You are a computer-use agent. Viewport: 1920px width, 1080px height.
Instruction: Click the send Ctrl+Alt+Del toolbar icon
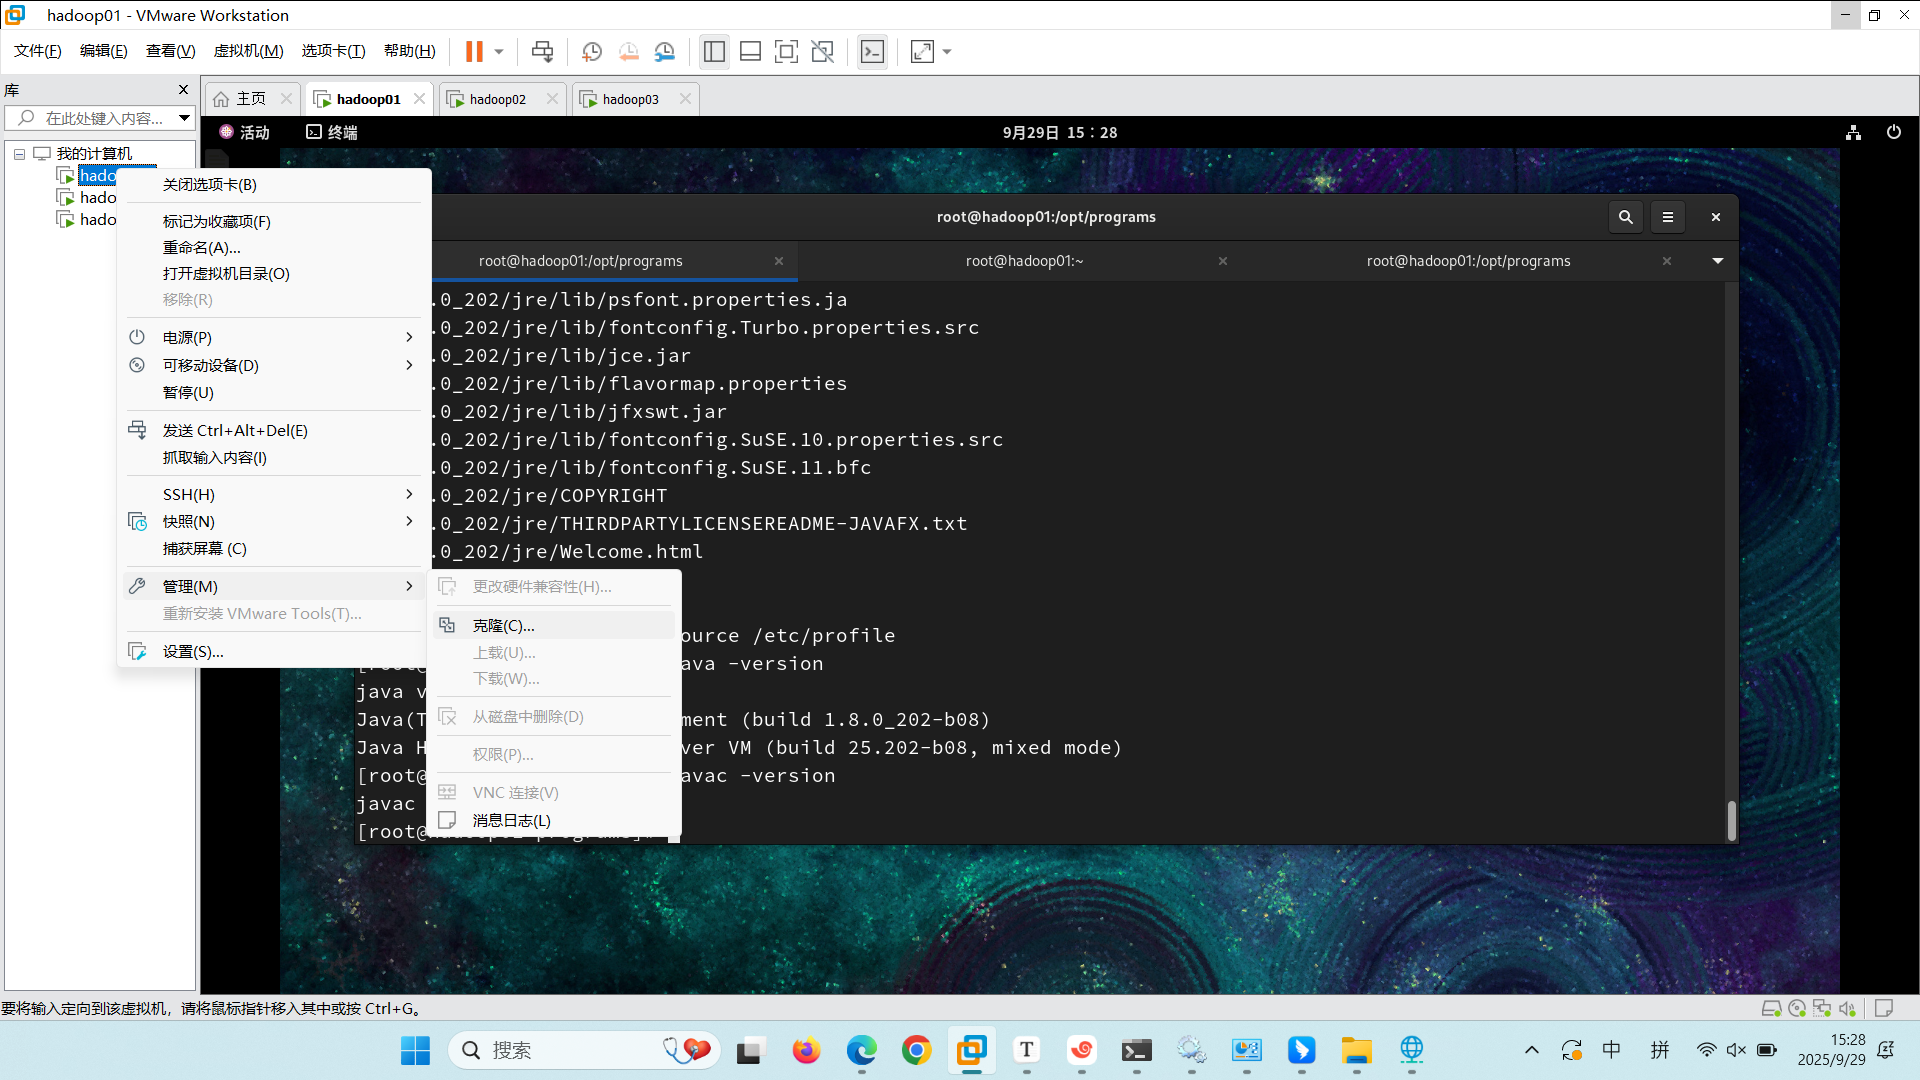542,51
